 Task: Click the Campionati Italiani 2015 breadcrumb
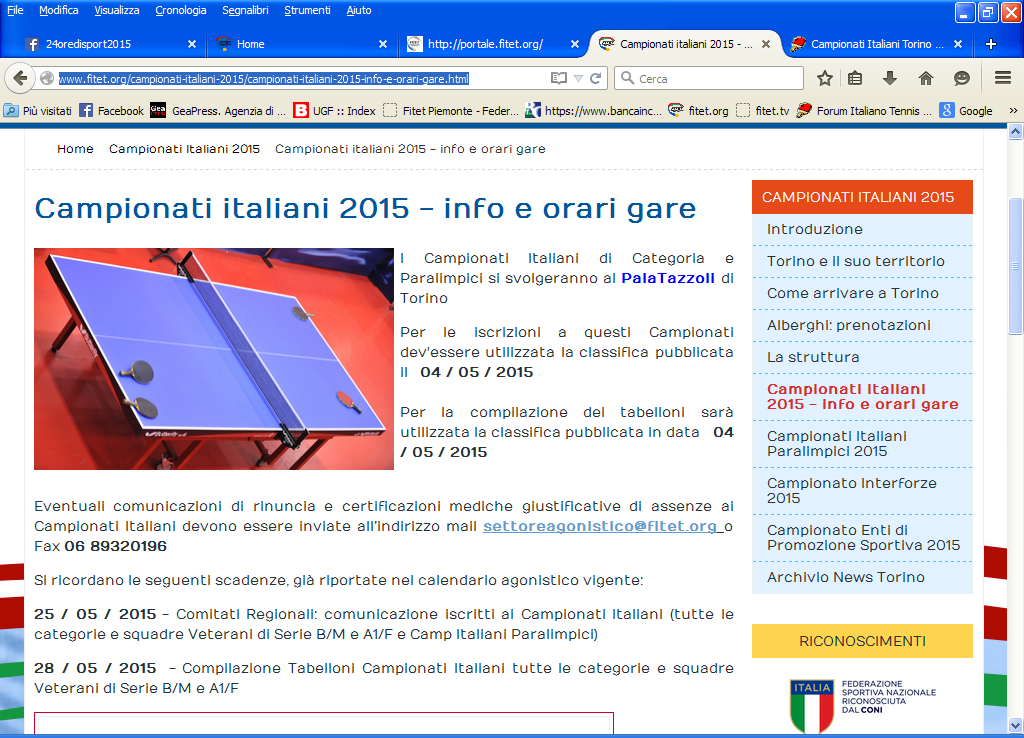pos(184,149)
